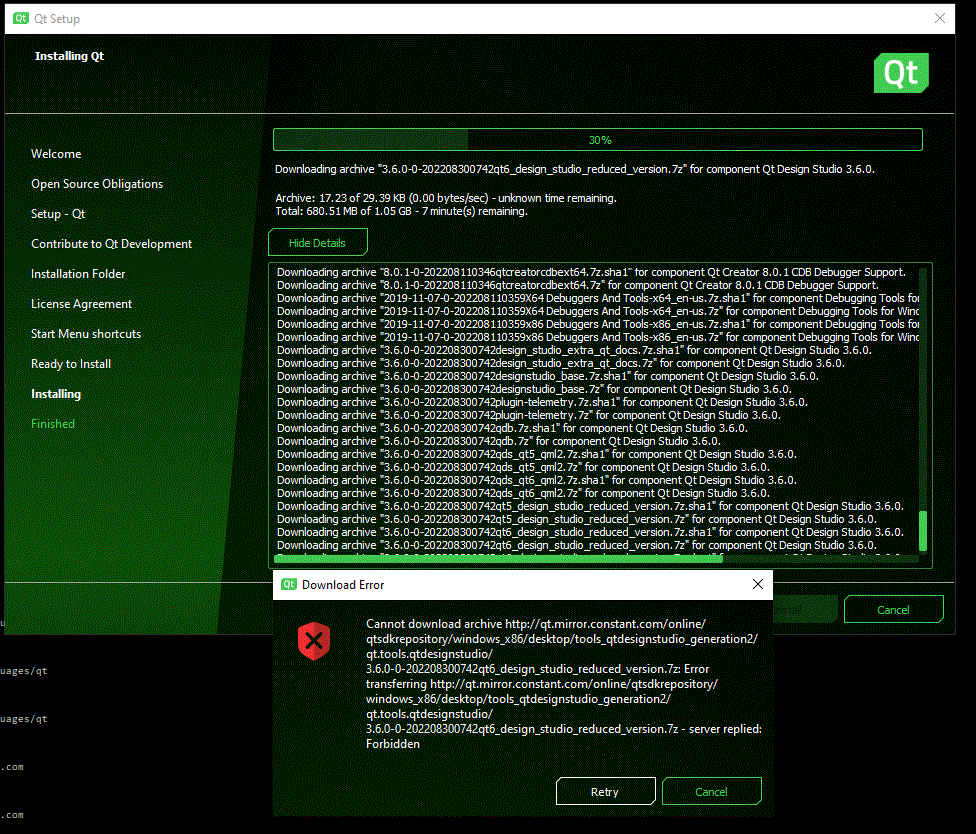Screen dimensions: 976x834
Task: Click the designstudio_base.7z.sha1 log line
Action: click(548, 376)
